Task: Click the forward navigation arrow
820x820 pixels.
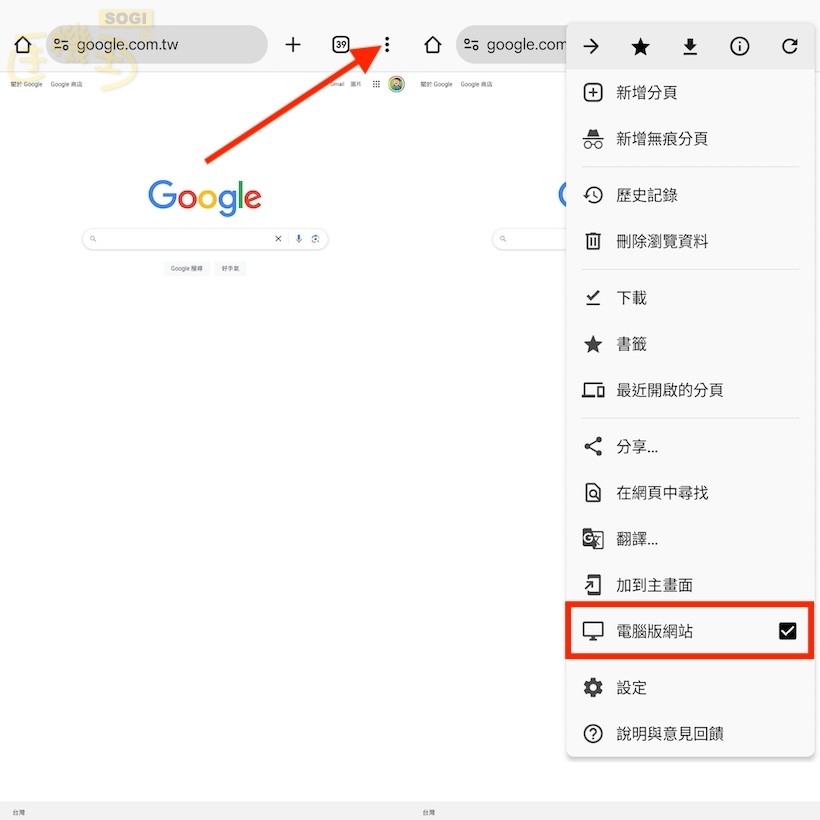Action: [591, 46]
